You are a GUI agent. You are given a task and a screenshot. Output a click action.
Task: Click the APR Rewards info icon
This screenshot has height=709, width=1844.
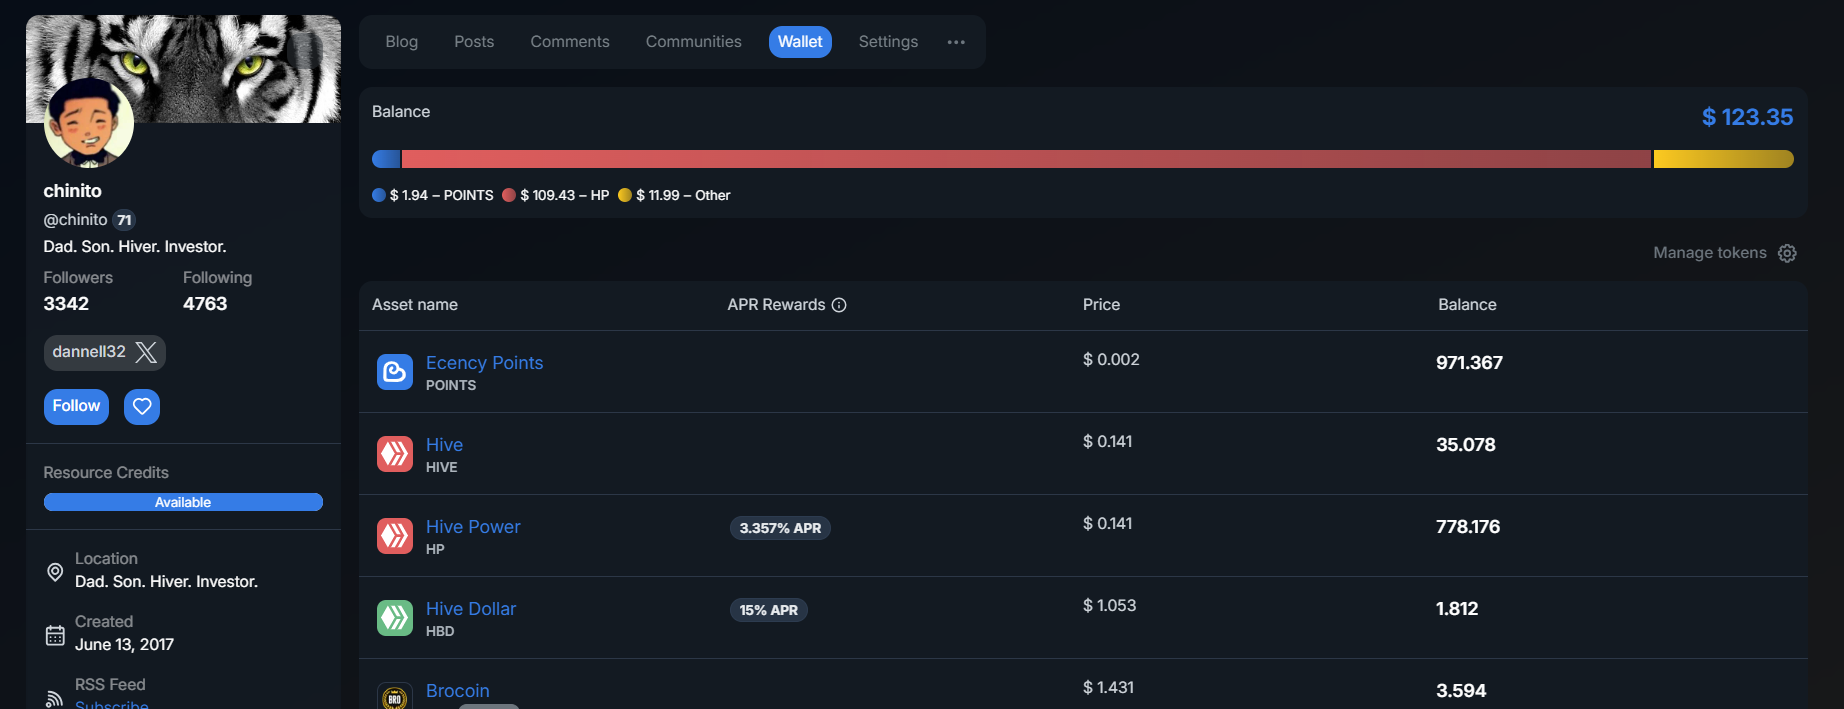(839, 305)
